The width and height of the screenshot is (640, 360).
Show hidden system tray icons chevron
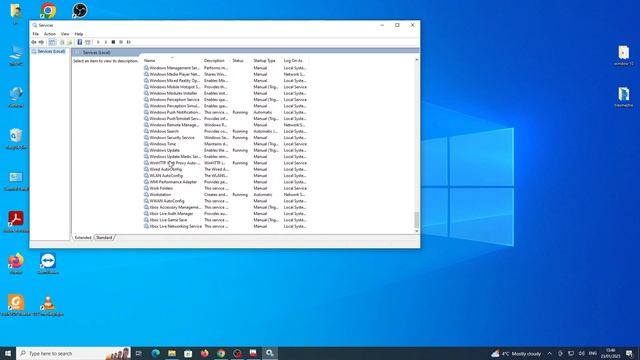pos(549,353)
